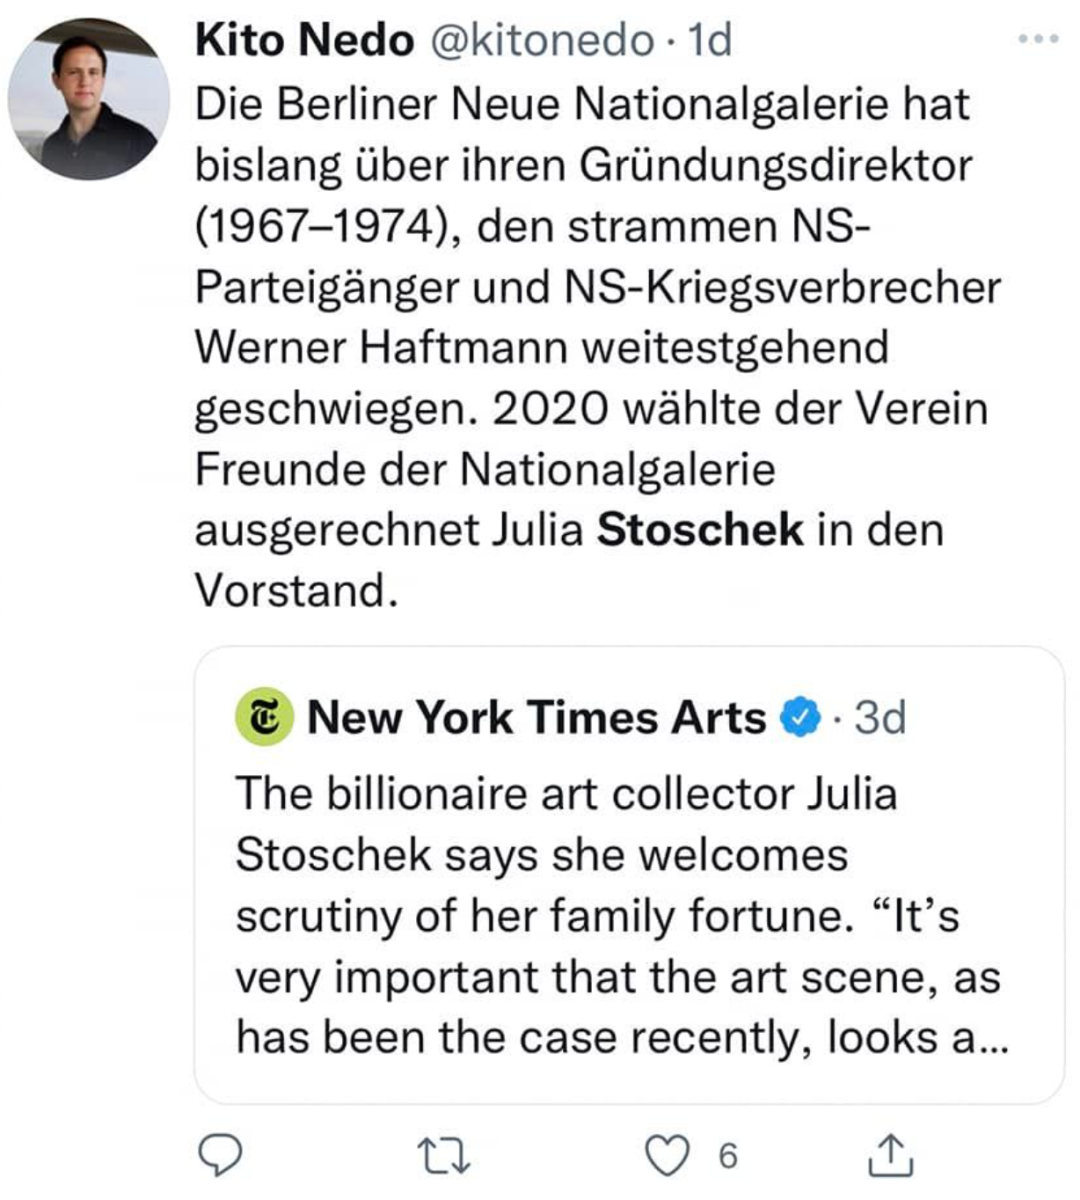
Task: Open the three-dot more options menu
Action: coord(1037,39)
